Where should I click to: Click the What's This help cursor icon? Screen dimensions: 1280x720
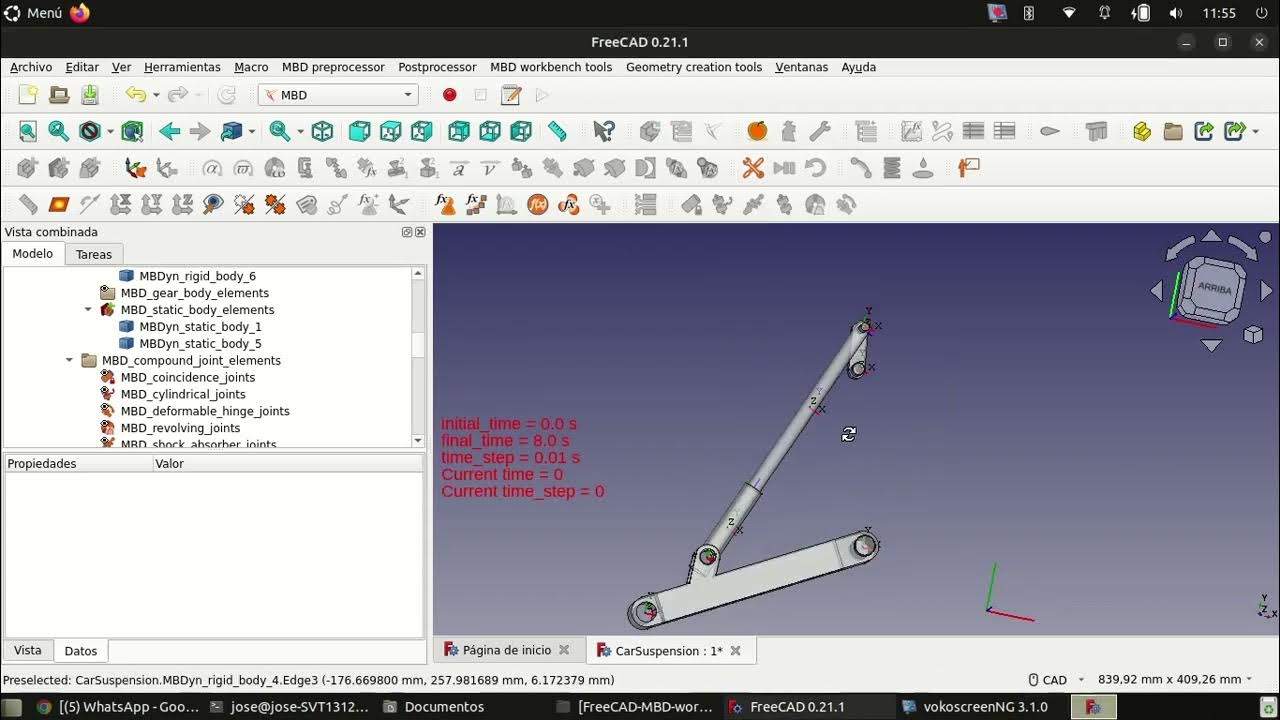point(604,131)
